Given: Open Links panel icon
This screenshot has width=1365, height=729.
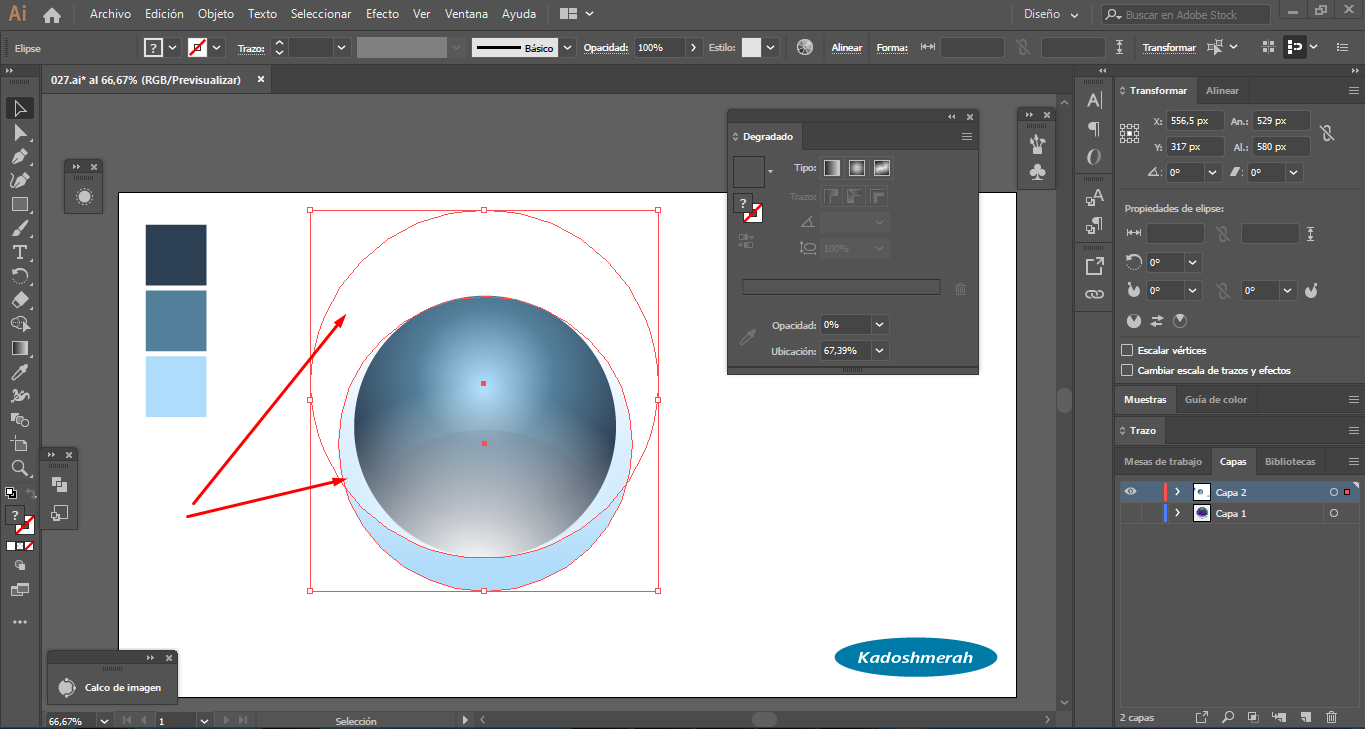Looking at the screenshot, I should pyautogui.click(x=1094, y=294).
